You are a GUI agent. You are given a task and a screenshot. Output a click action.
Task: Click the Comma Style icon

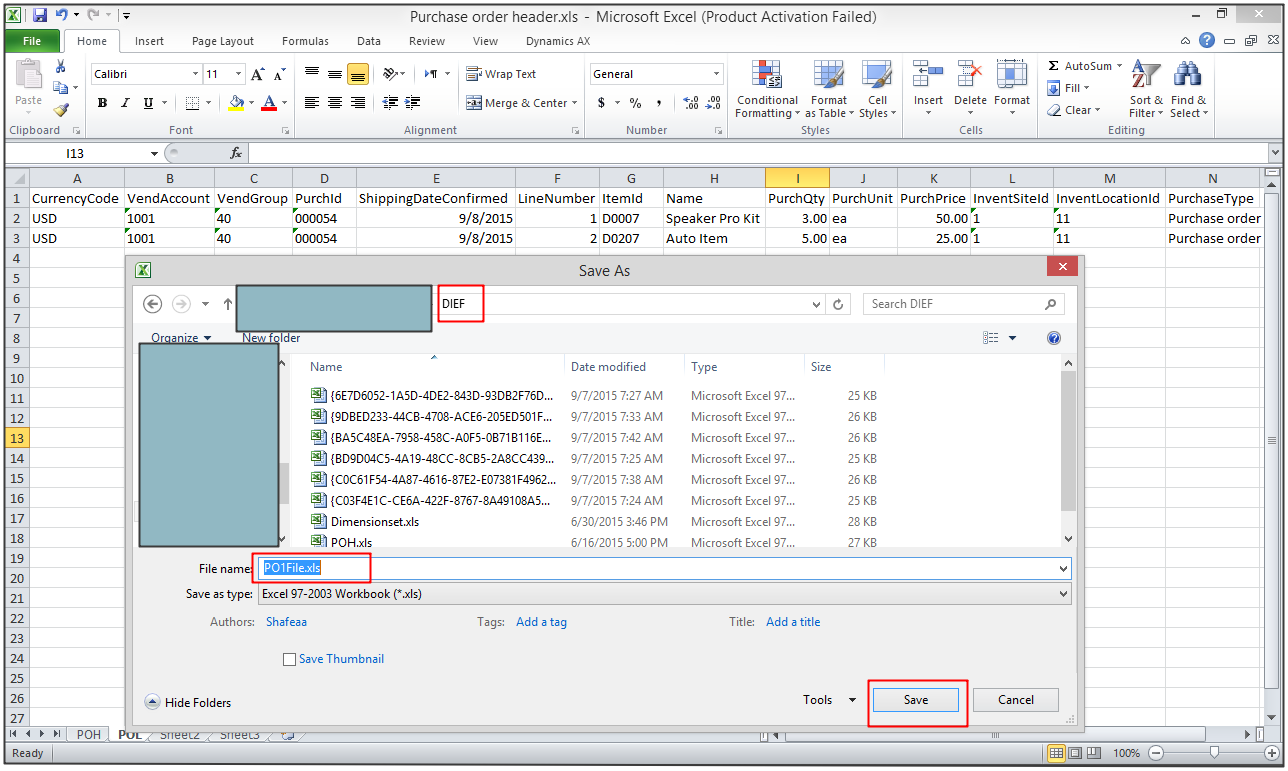661,103
